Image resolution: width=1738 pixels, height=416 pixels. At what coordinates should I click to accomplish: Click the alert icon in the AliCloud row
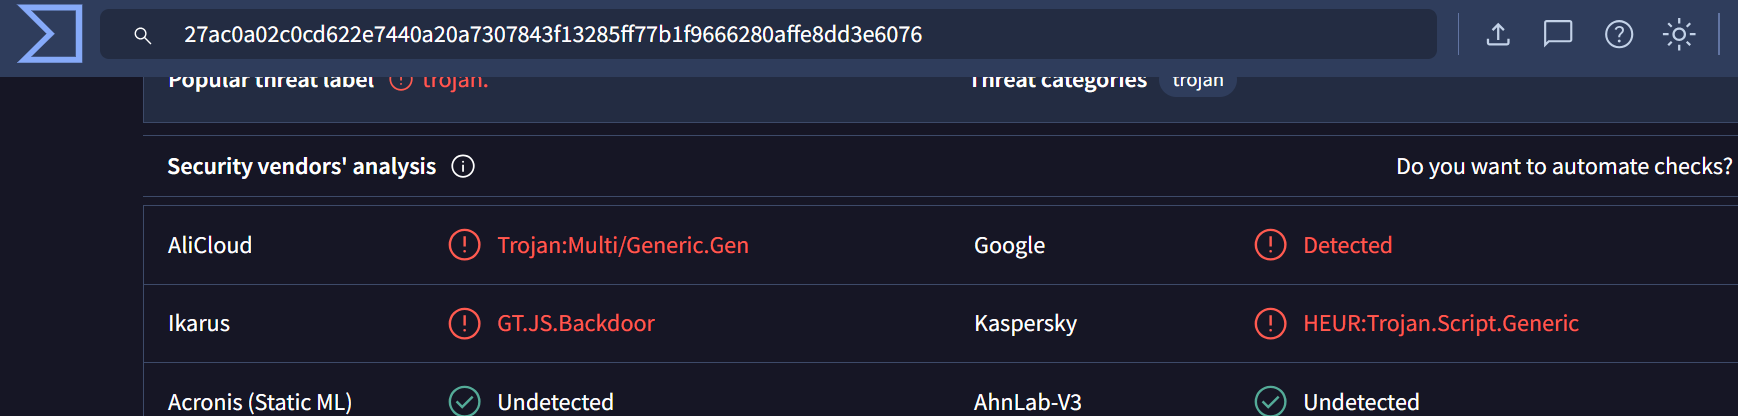464,245
